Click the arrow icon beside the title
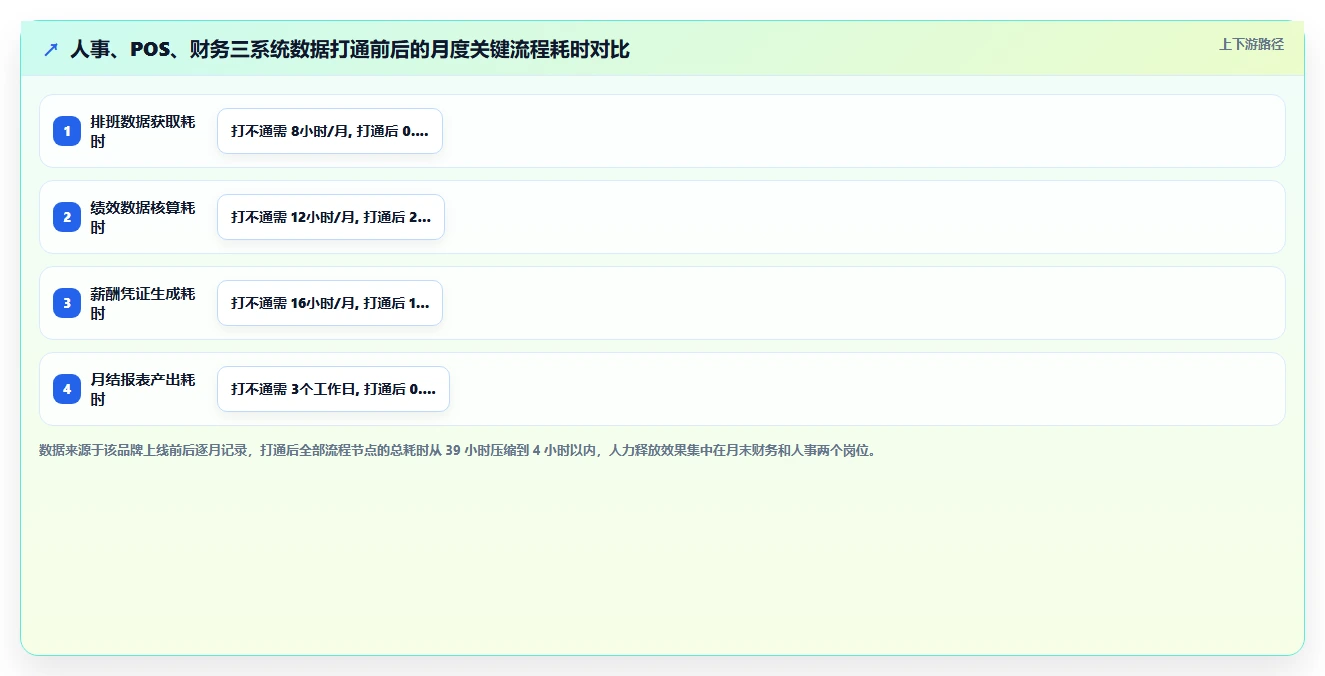Screen dimensions: 1325x676 [51, 49]
